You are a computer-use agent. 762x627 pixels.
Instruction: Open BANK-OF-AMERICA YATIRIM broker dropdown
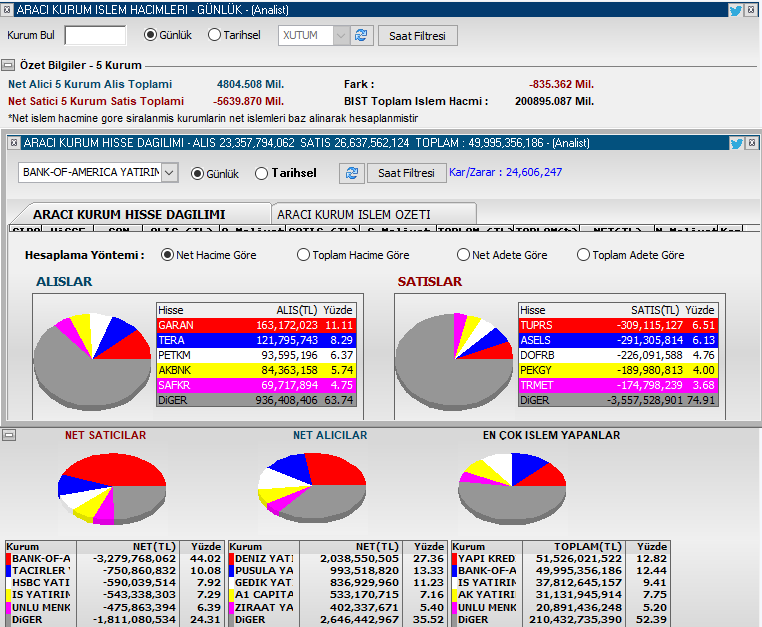[x=169, y=173]
